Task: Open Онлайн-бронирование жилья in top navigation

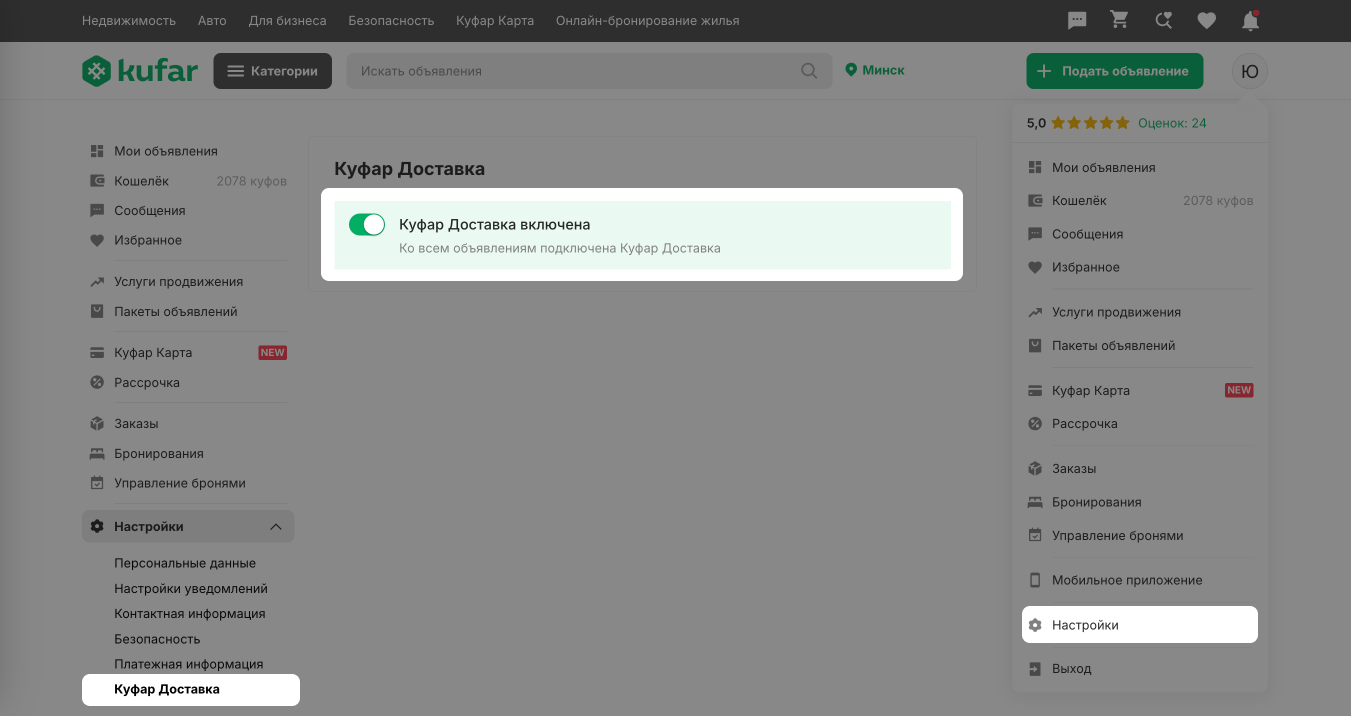Action: pos(648,20)
